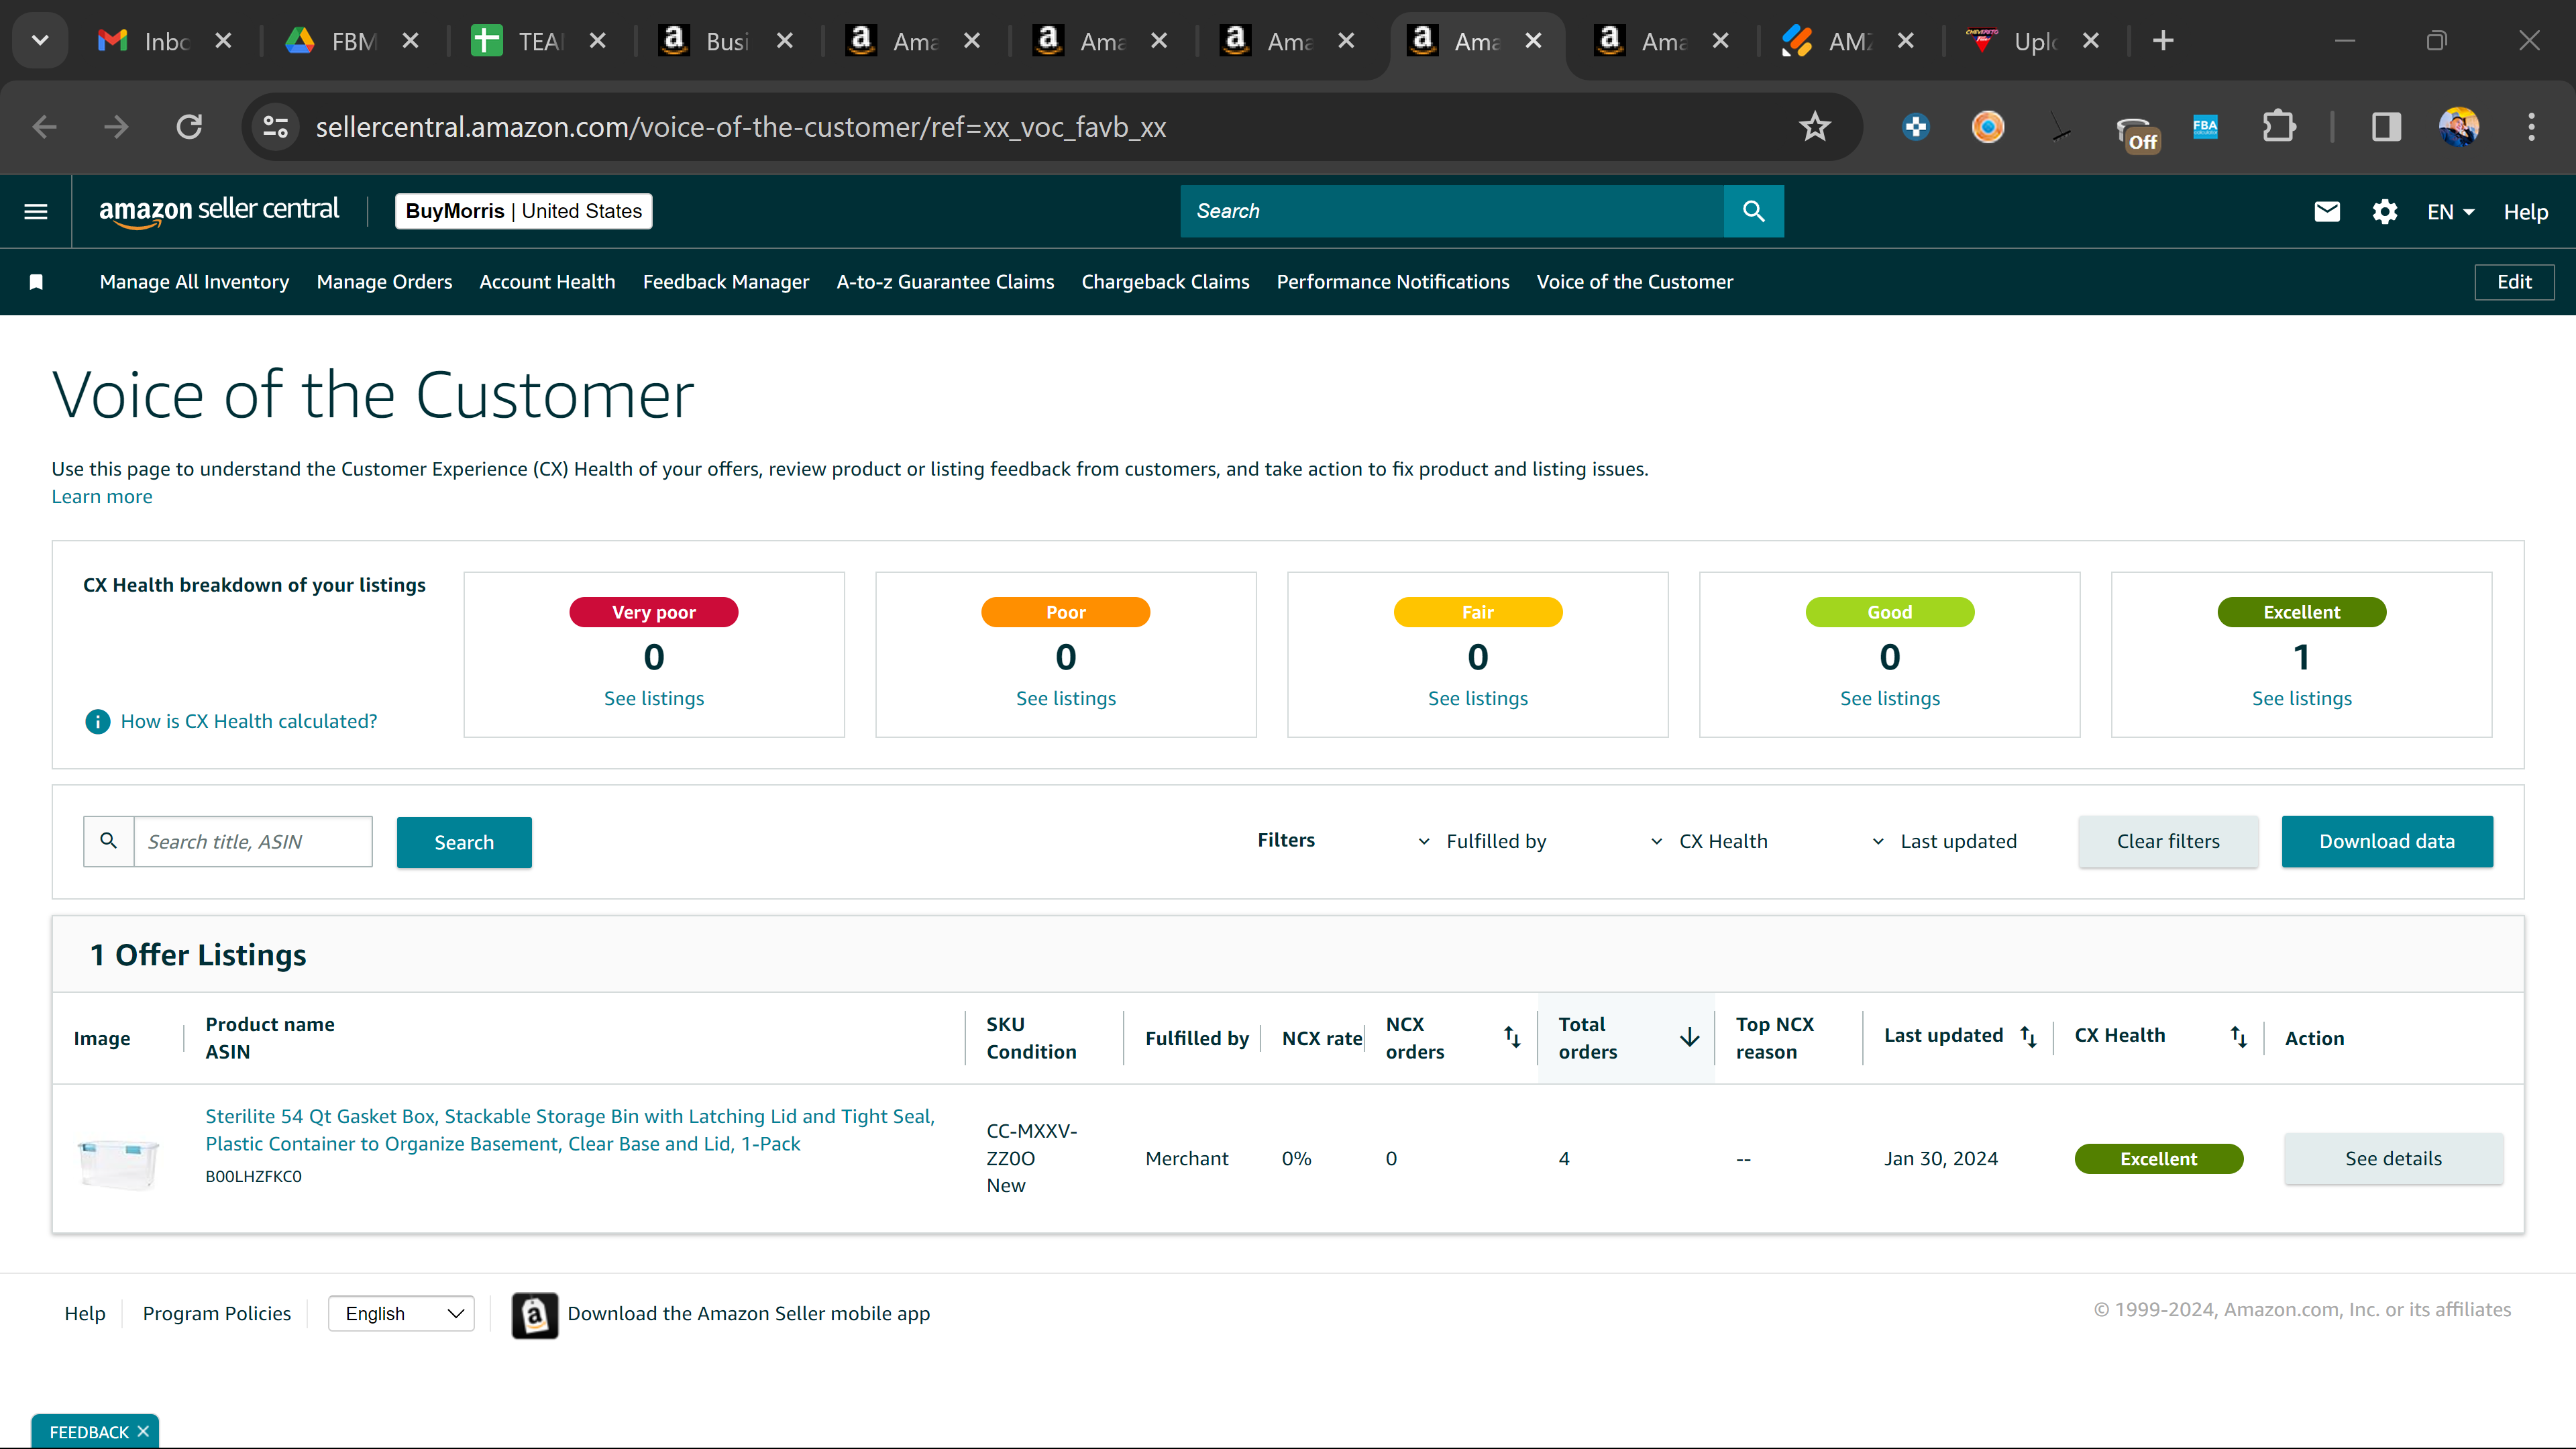
Task: See listings under Excellent
Action: click(2302, 698)
